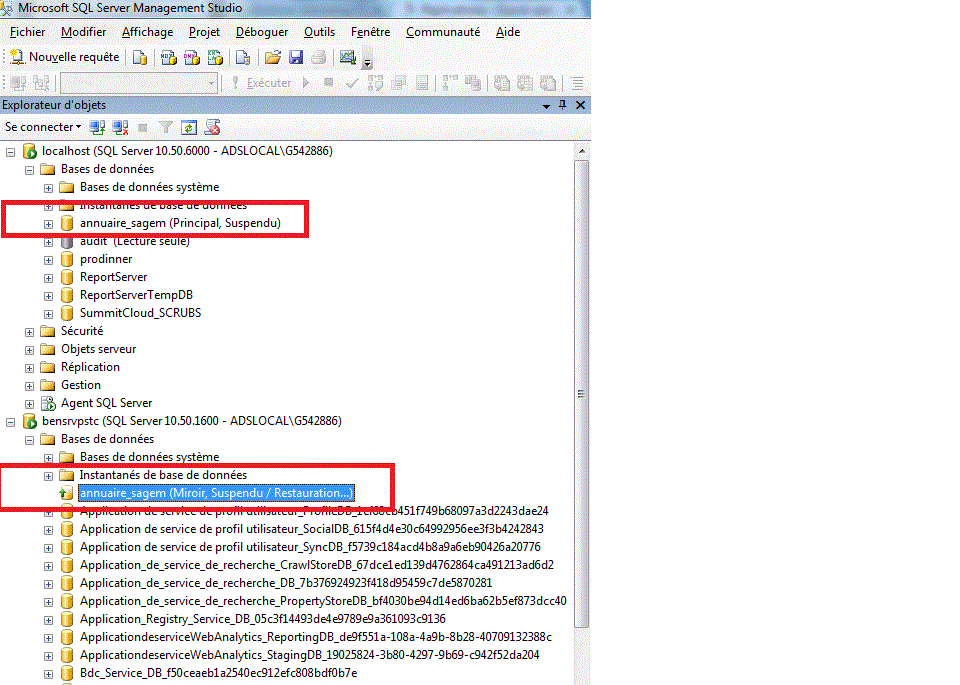
Task: Click the SummitCloud_SCRUBS database icon
Action: pos(67,313)
